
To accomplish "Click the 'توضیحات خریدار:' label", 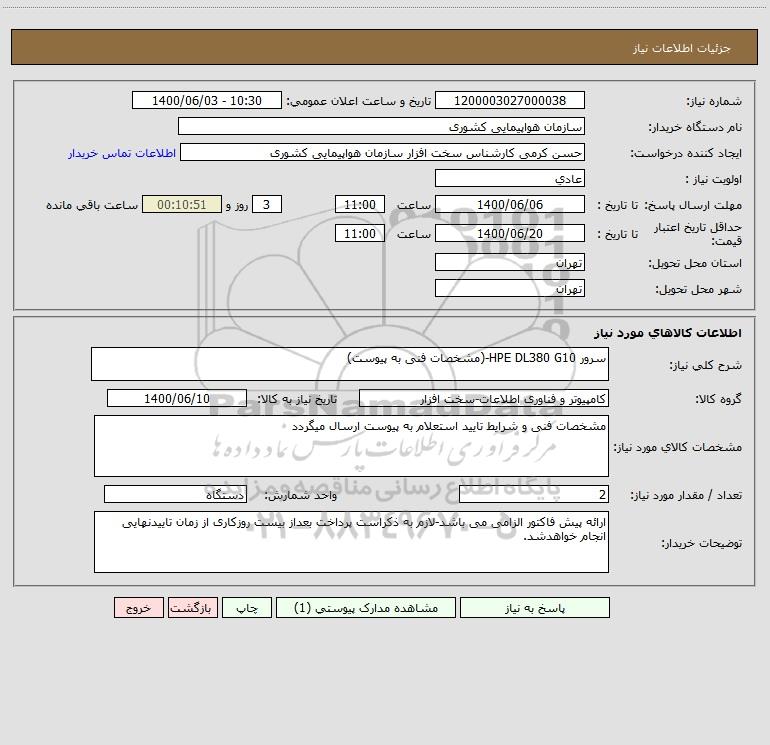I will (x=701, y=543).
